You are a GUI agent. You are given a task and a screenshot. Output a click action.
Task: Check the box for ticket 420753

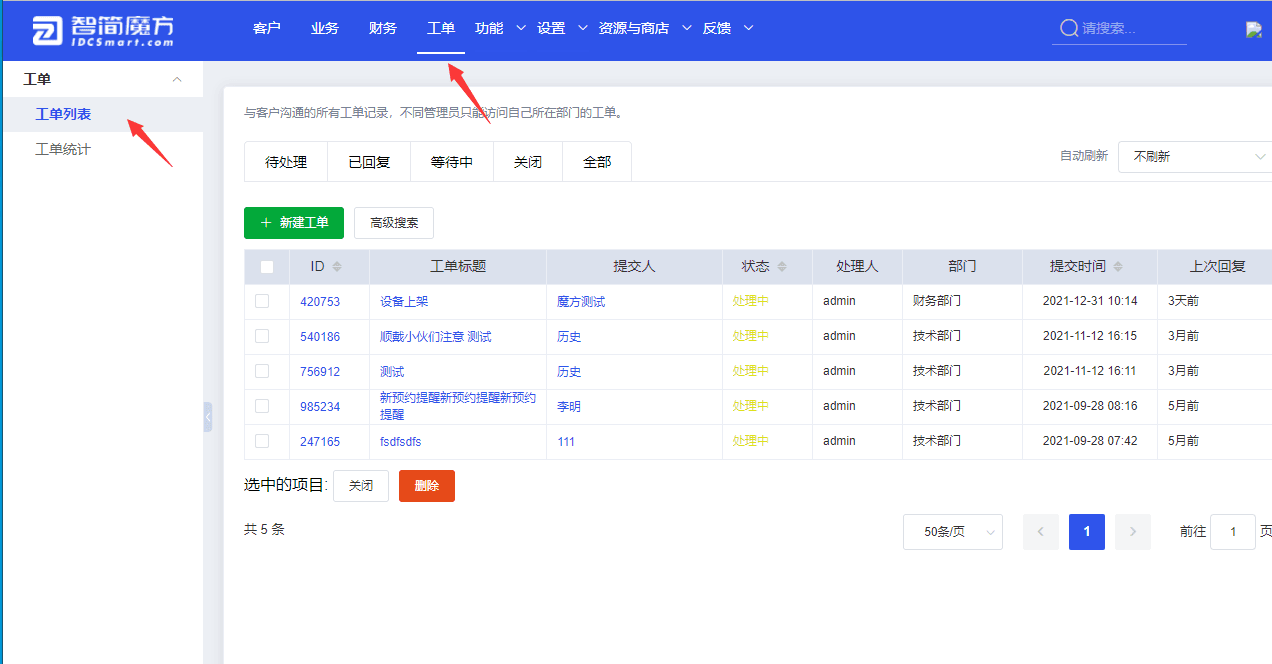click(262, 301)
